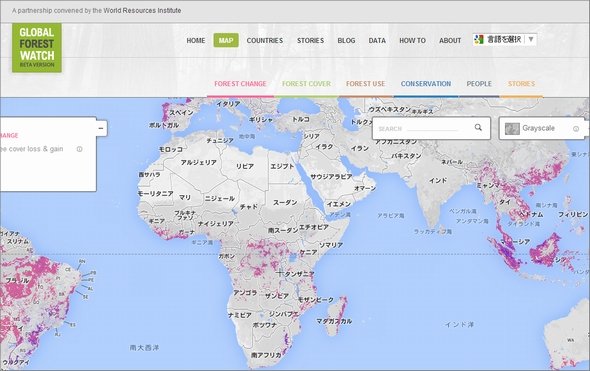Open the Data menu item
Image resolution: width=590 pixels, height=371 pixels.
[x=377, y=41]
